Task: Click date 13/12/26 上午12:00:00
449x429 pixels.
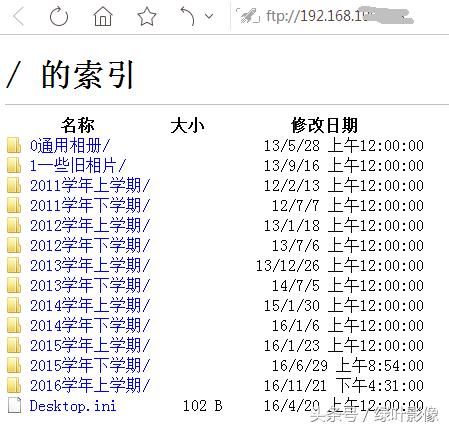Action: (x=340, y=266)
